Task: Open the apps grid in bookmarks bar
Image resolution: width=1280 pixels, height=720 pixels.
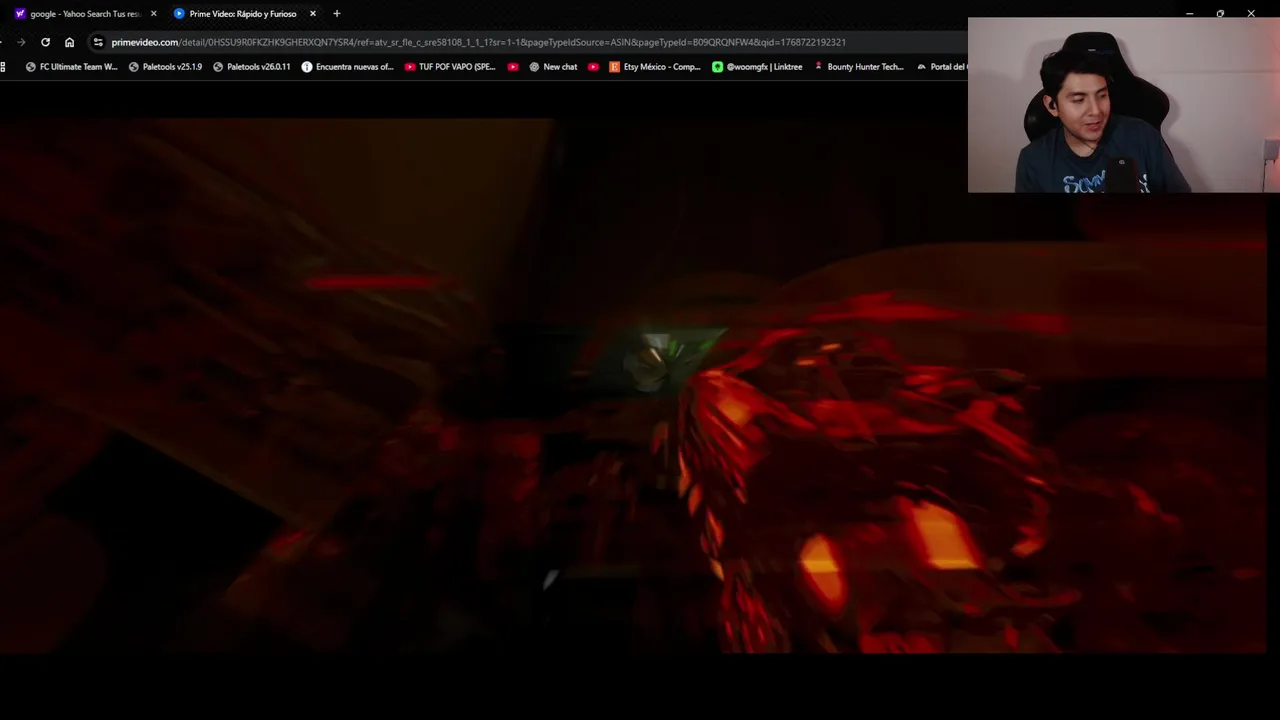Action: [x=4, y=67]
